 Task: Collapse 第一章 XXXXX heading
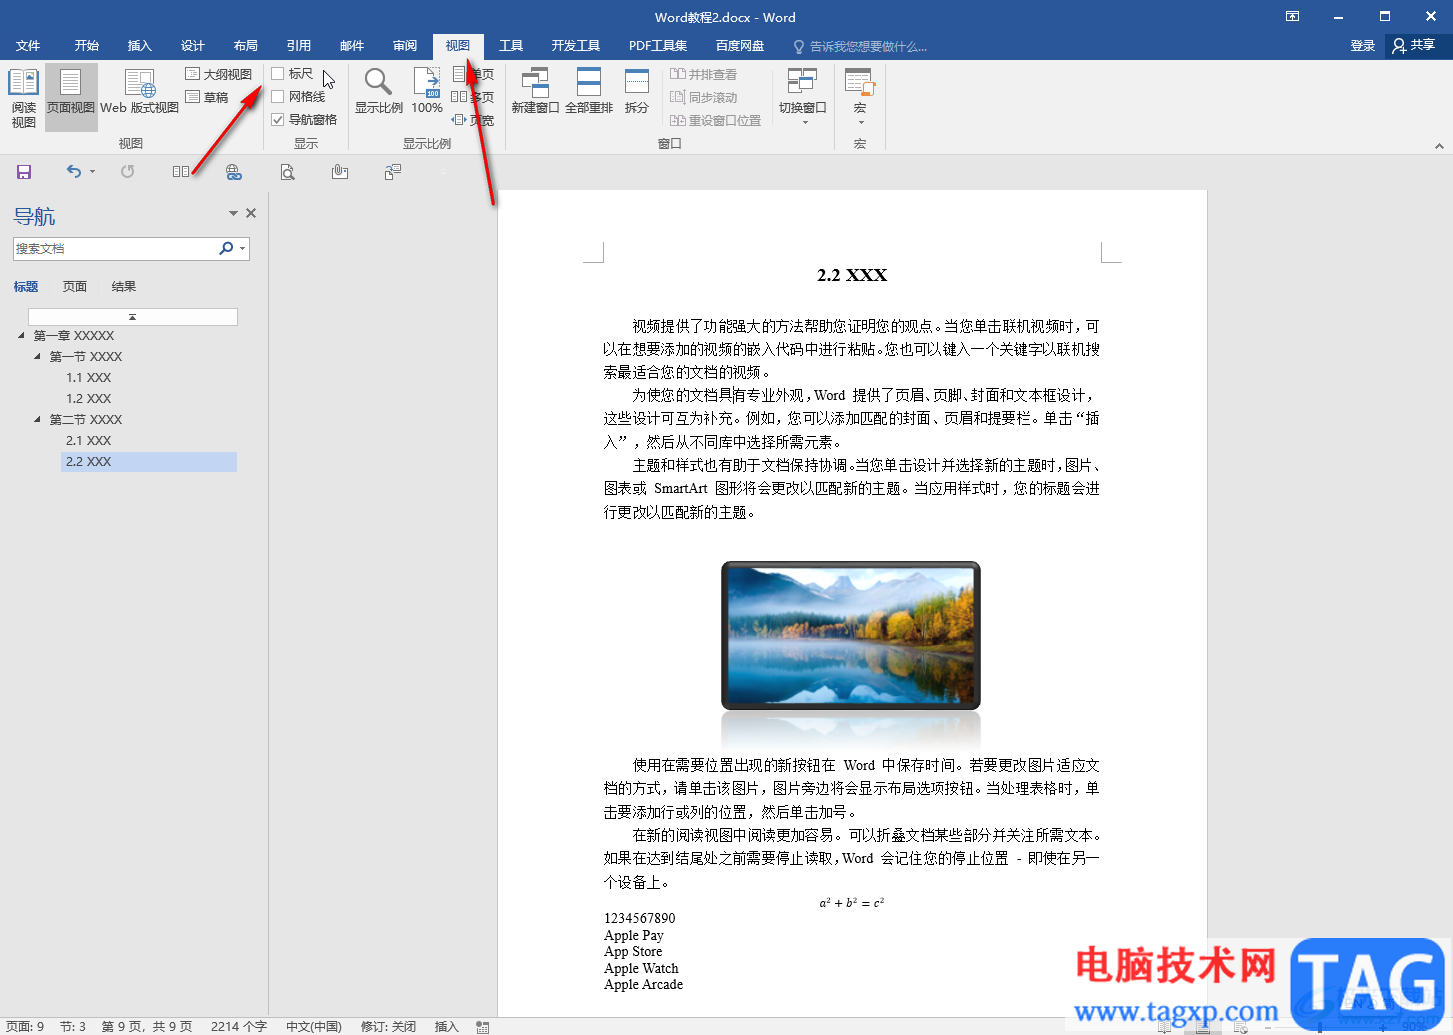(x=22, y=336)
